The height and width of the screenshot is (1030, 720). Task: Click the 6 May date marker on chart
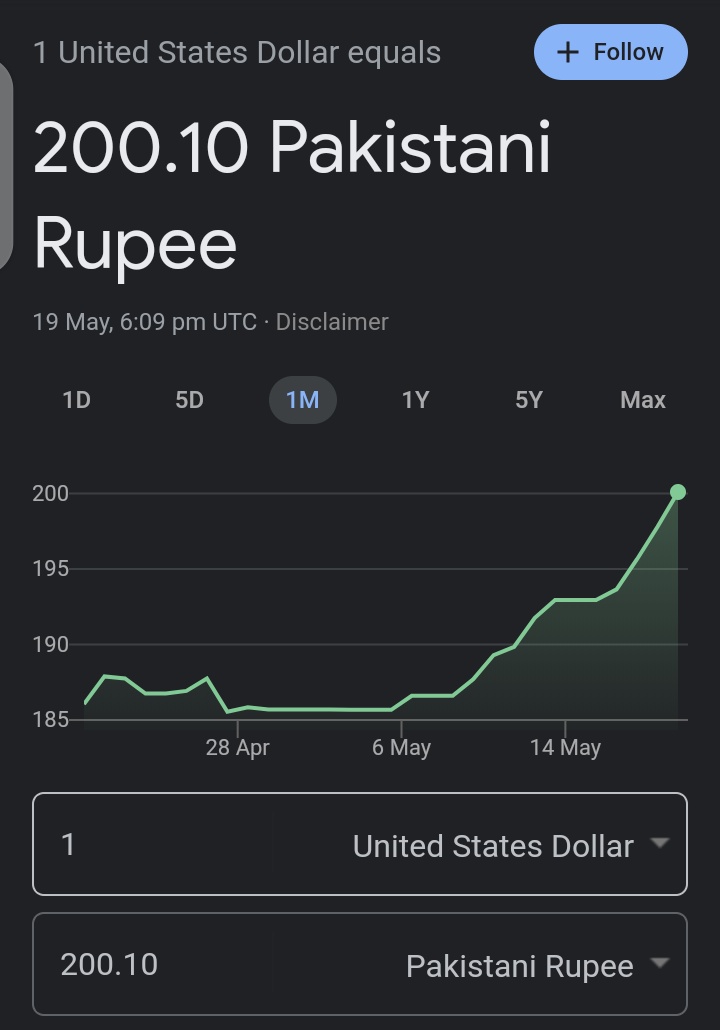401,748
